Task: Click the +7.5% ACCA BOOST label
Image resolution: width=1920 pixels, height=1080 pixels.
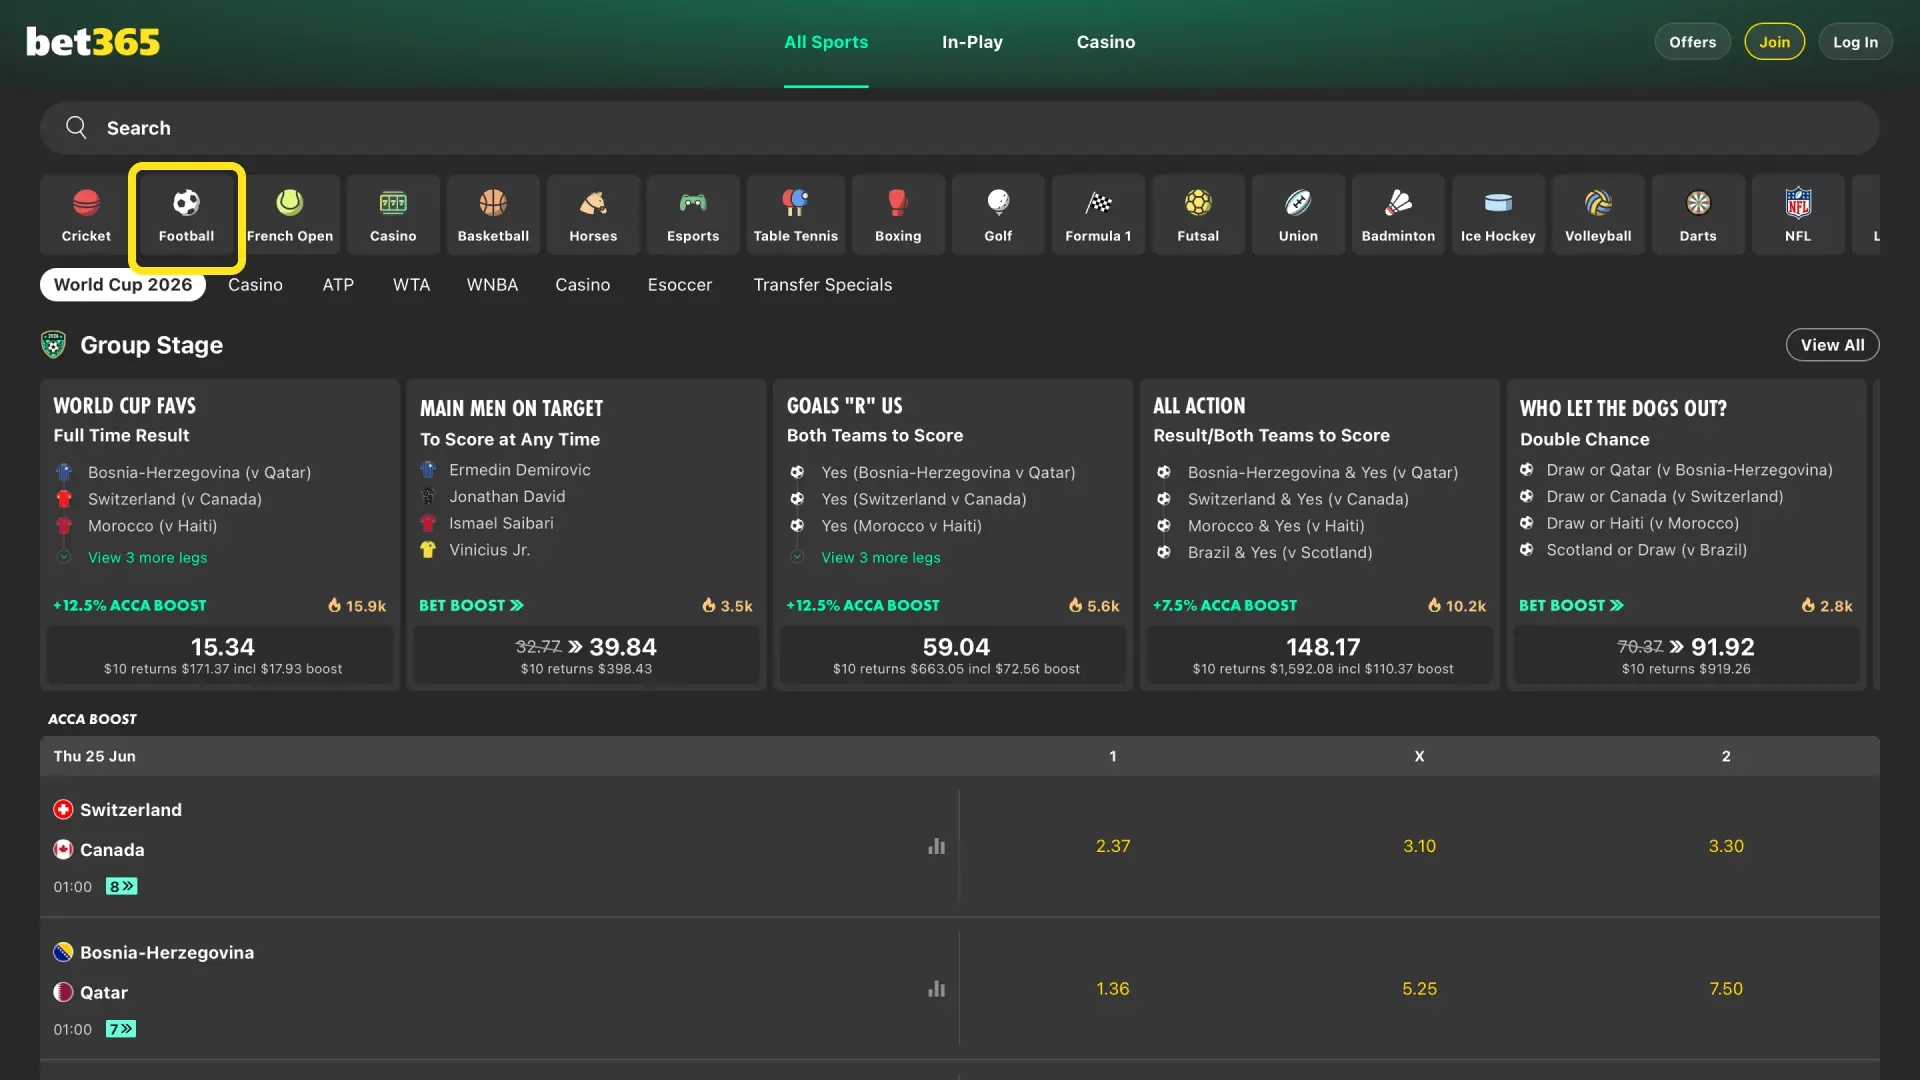Action: (1225, 606)
